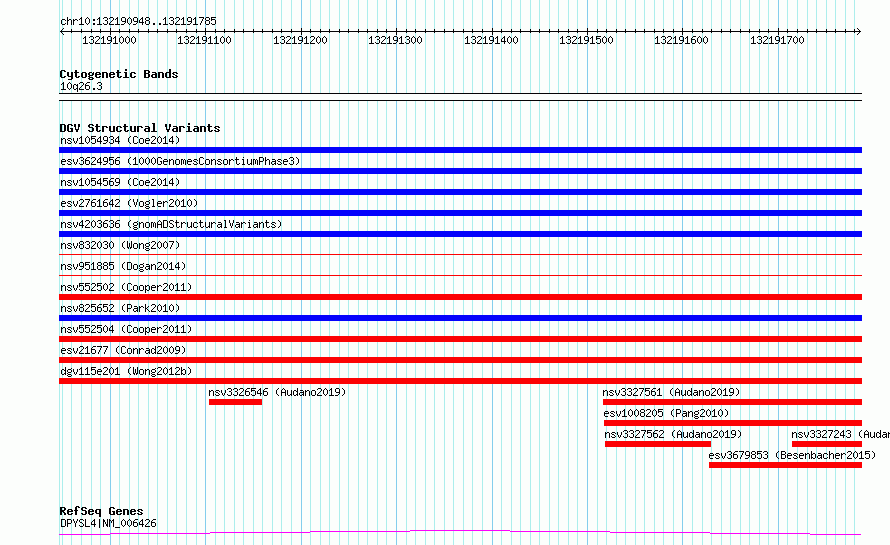Select the red bar under dgv115e201
The image size is (890, 545).
[460, 381]
